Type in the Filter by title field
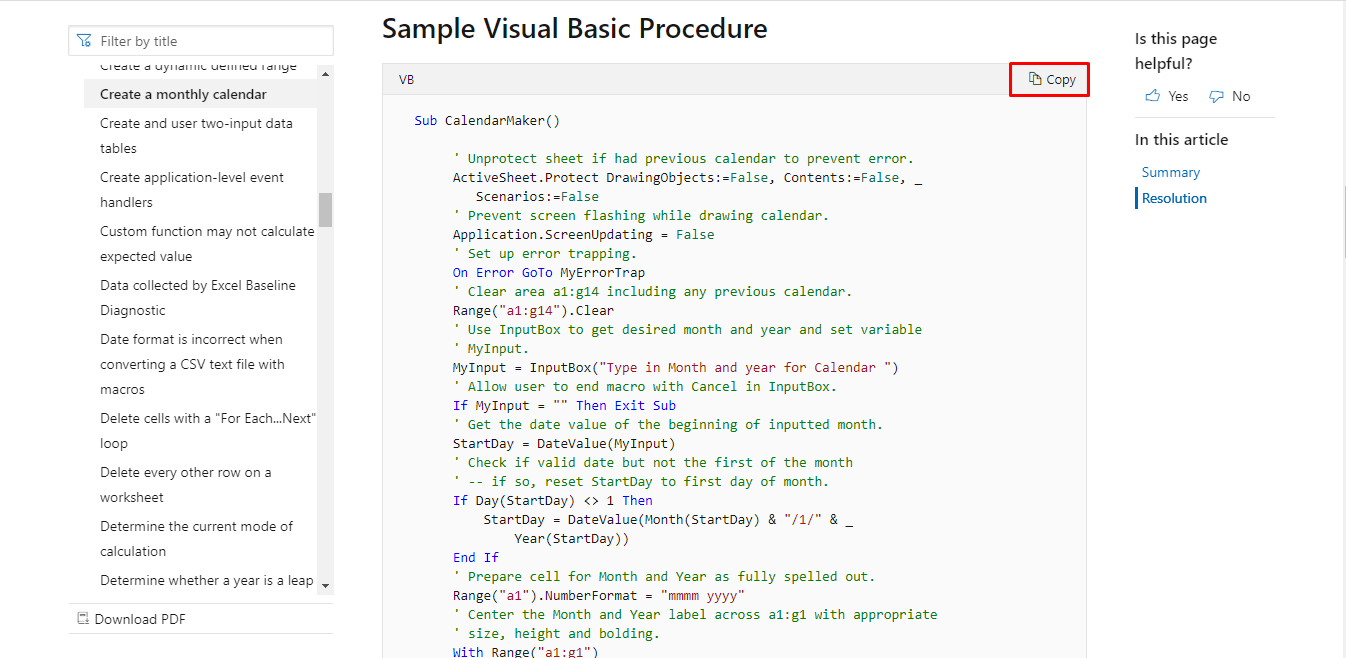The image size is (1346, 658). tap(210, 41)
